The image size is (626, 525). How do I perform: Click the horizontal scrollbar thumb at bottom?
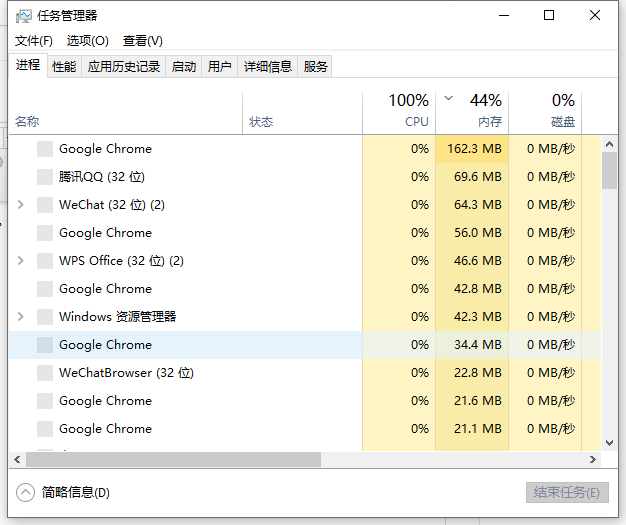pyautogui.click(x=170, y=460)
